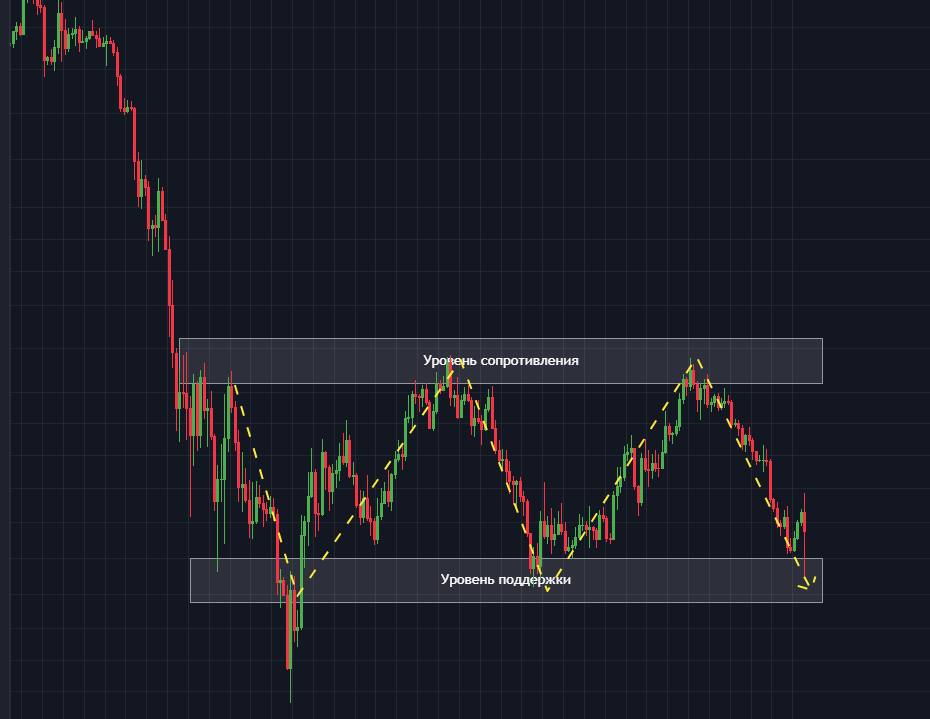The width and height of the screenshot is (930, 719).
Task: Click the narrow left sidebar strip
Action: pyautogui.click(x=4, y=360)
